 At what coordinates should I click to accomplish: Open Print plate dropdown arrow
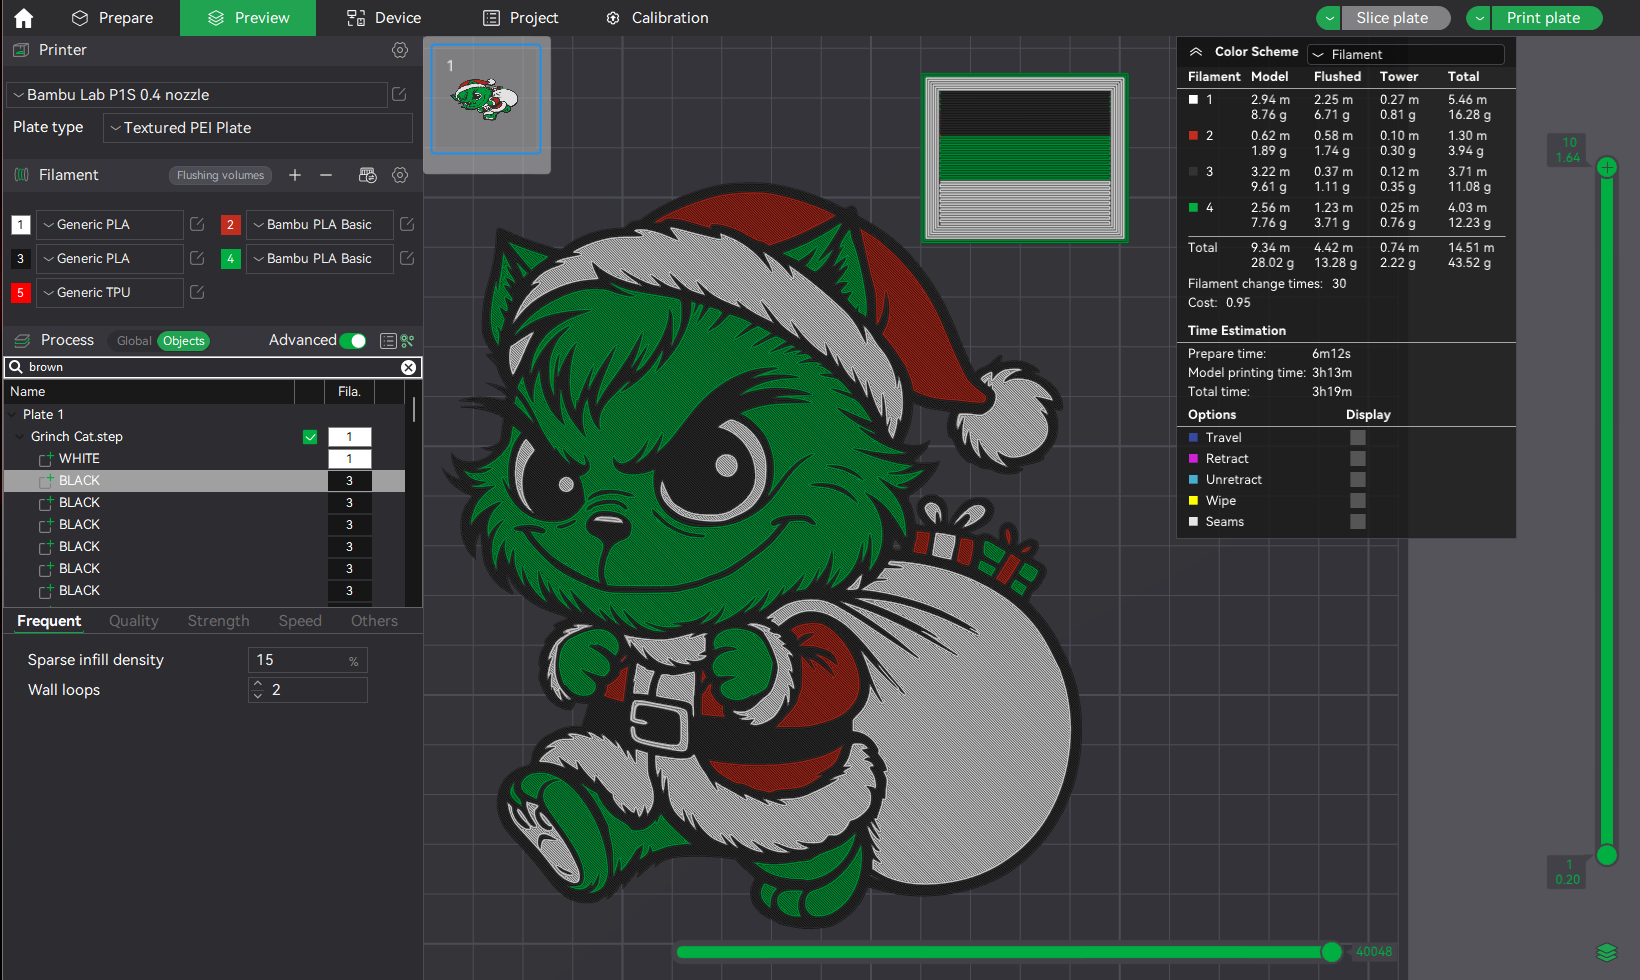[x=1478, y=18]
